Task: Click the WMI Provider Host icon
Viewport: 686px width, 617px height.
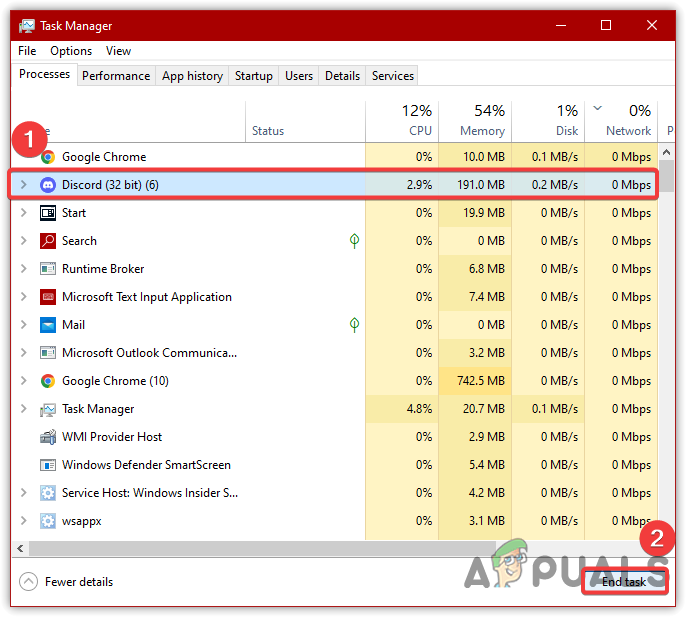Action: (x=48, y=437)
